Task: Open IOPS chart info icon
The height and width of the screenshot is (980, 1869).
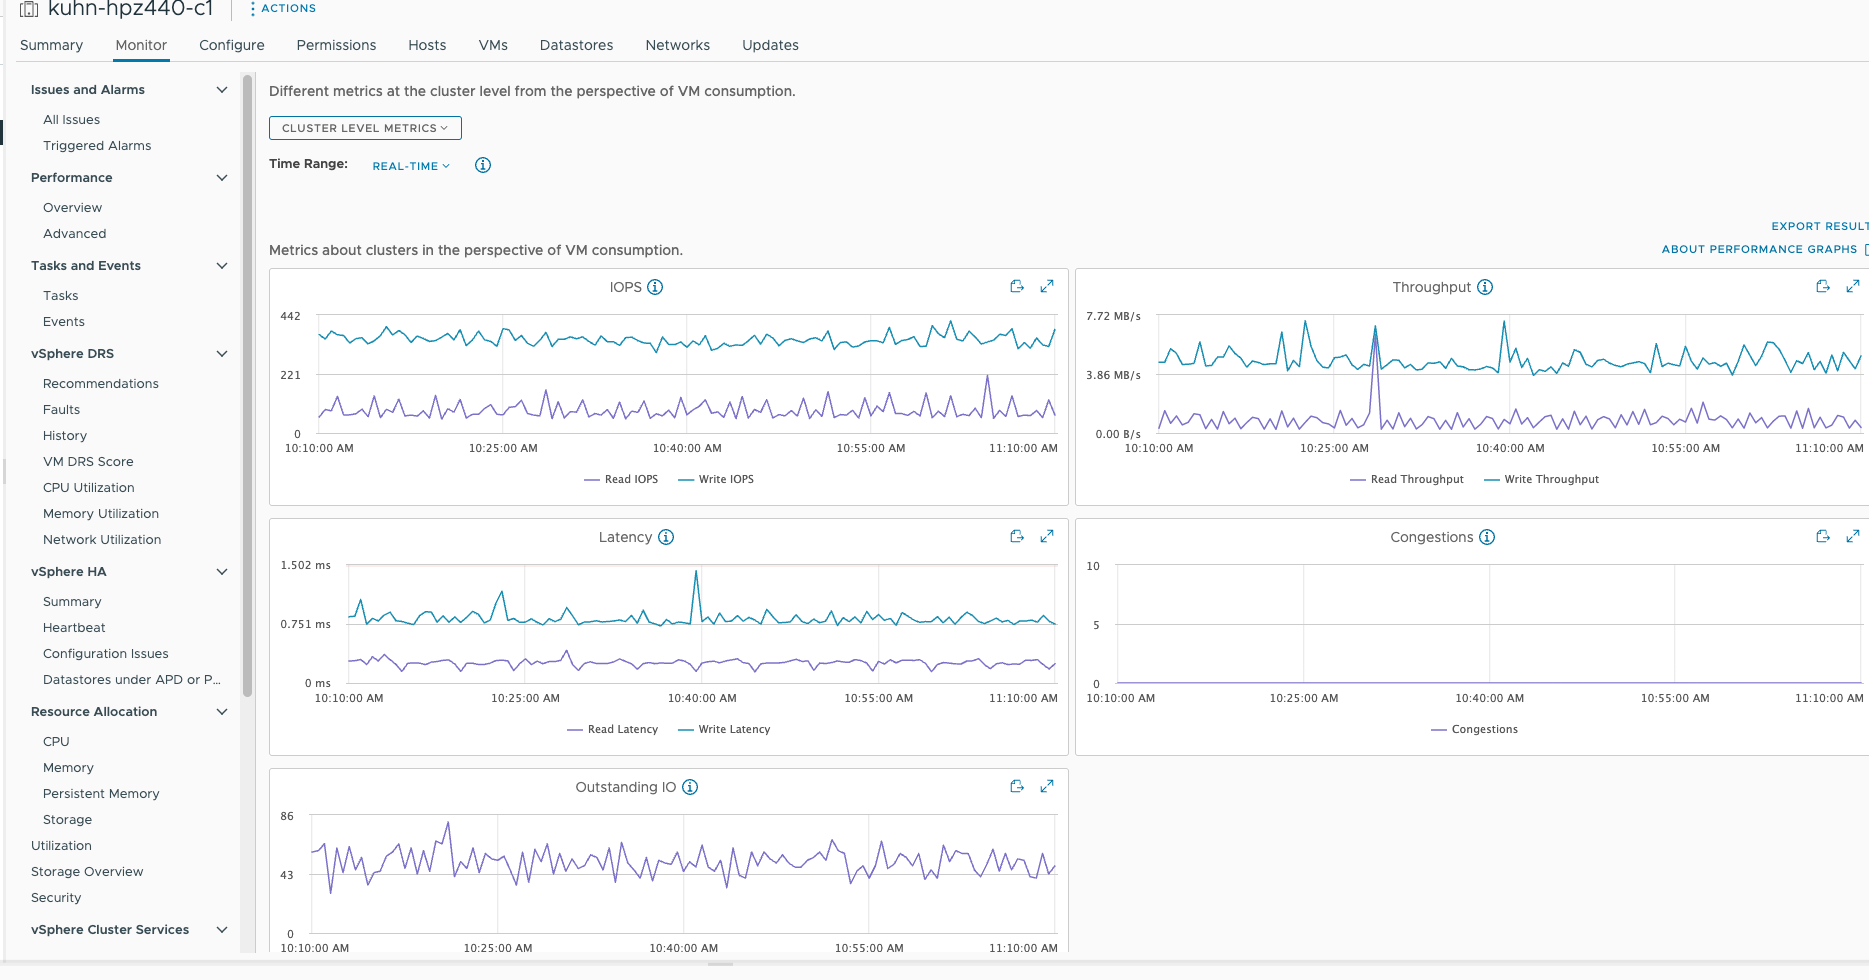Action: tap(655, 287)
